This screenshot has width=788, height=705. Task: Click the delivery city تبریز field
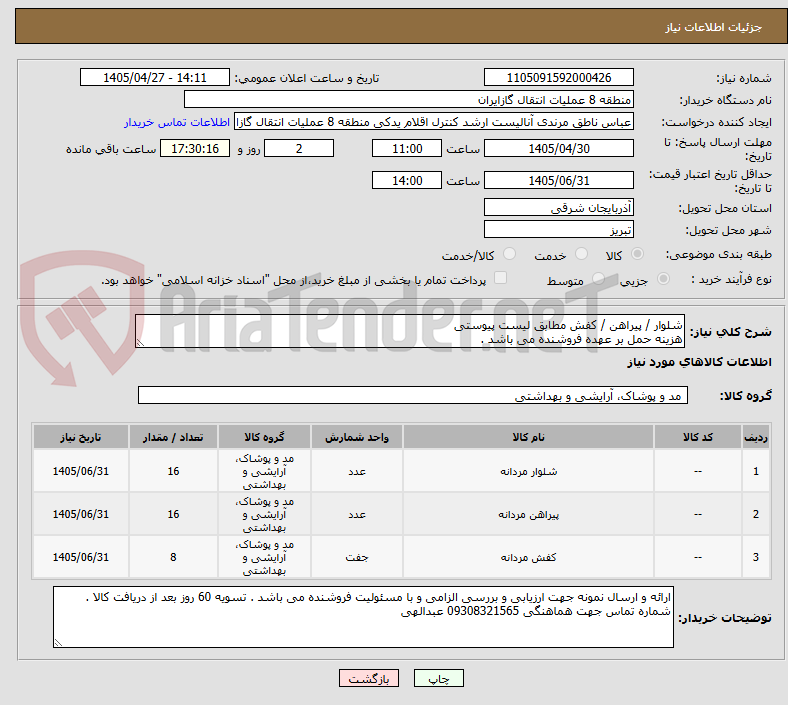[x=559, y=230]
